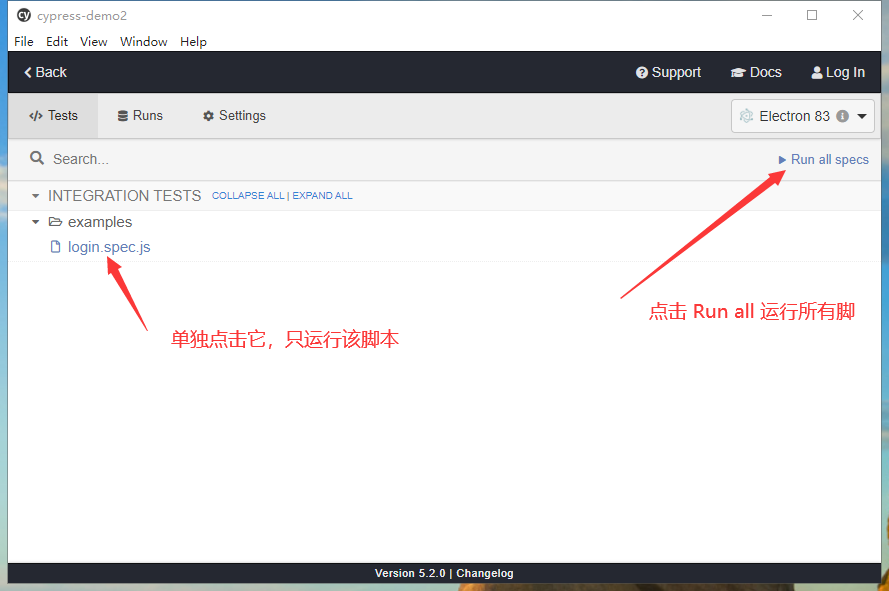Open the Support link
The height and width of the screenshot is (591, 889).
tap(668, 73)
